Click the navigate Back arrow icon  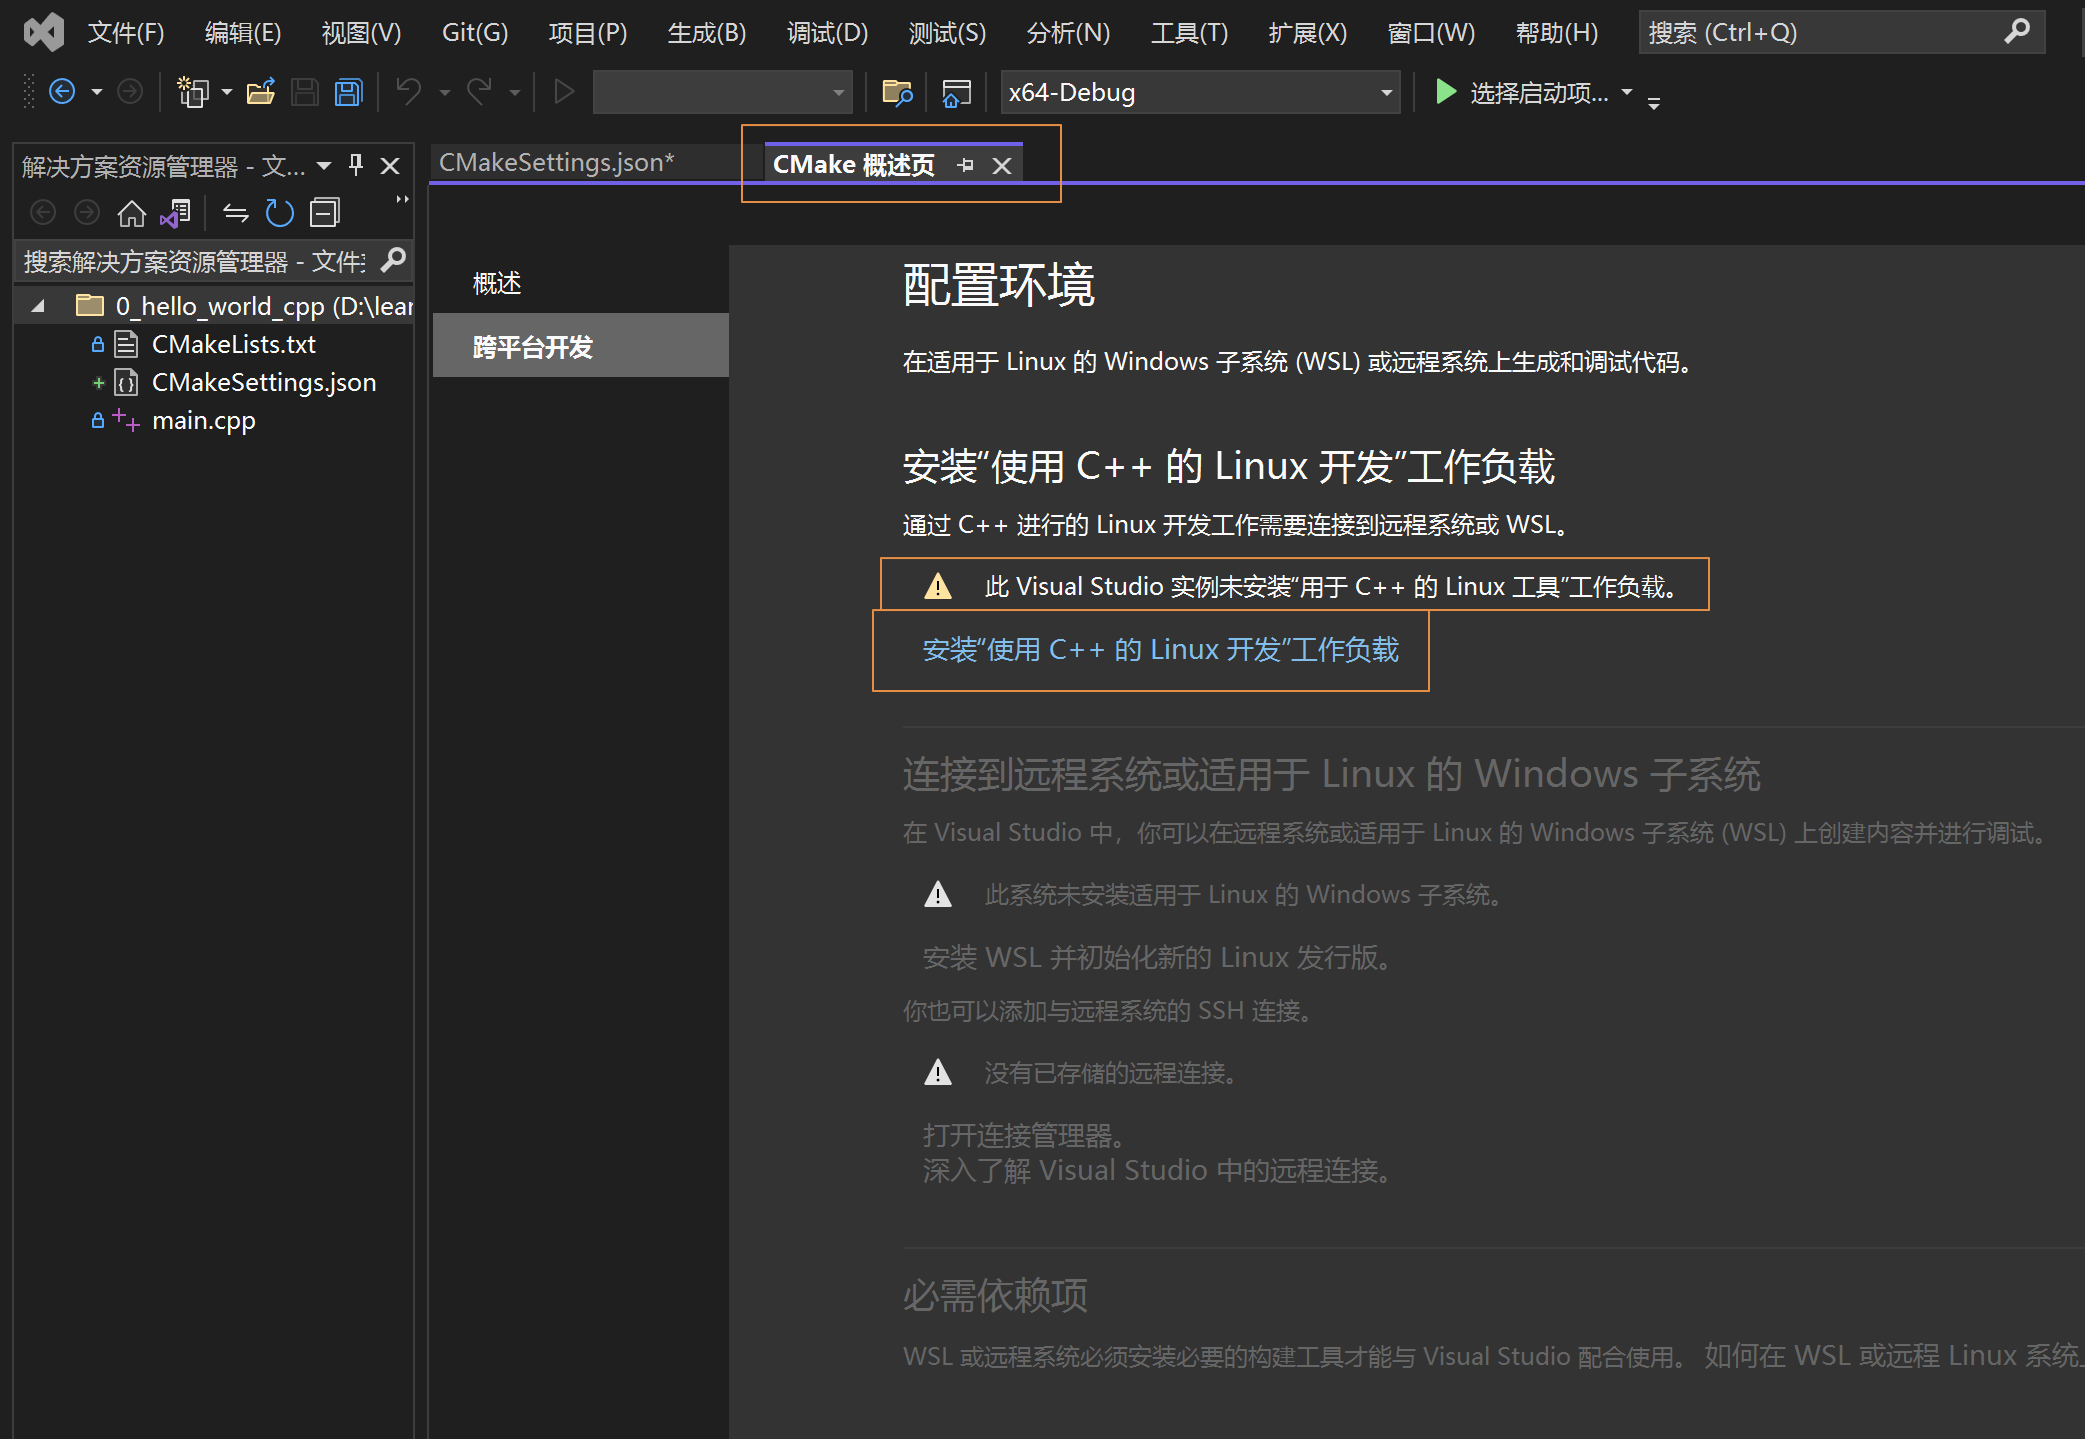(62, 93)
